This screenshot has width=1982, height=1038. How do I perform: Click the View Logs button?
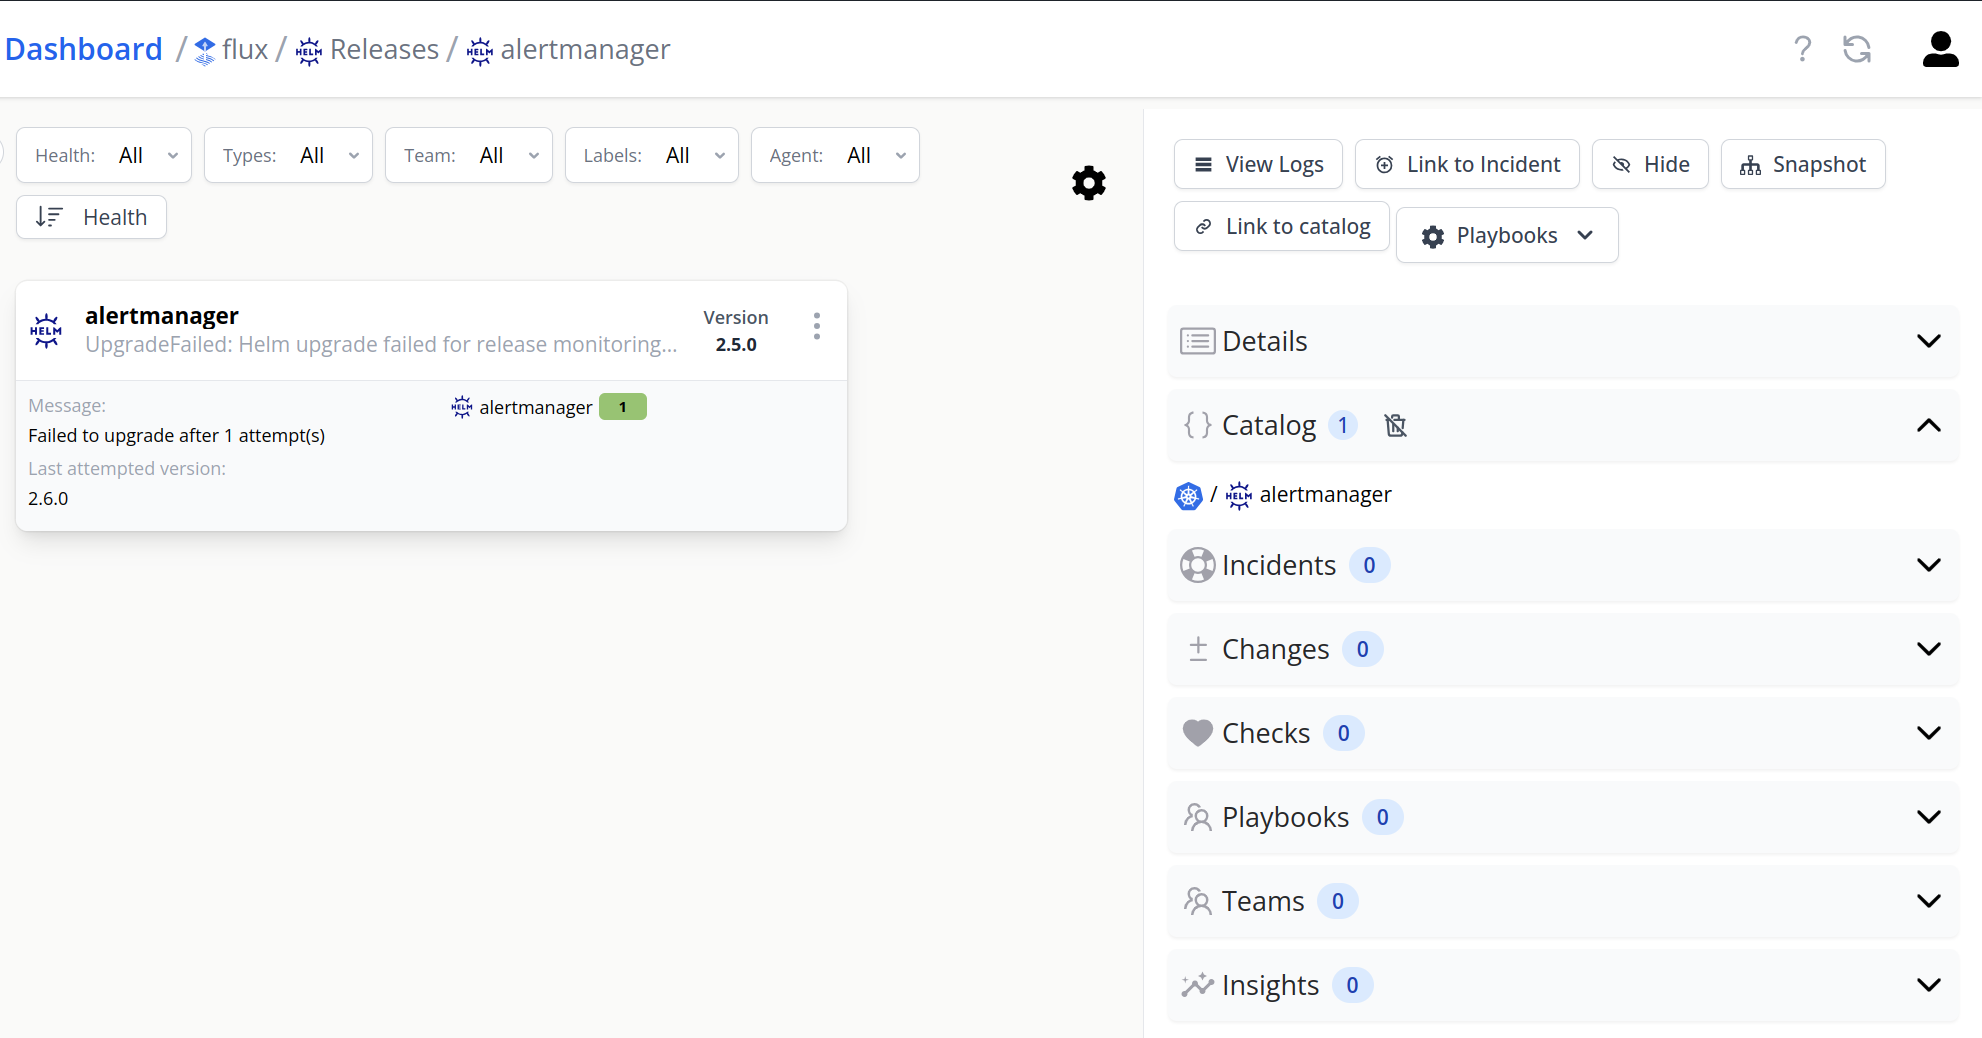(1258, 164)
